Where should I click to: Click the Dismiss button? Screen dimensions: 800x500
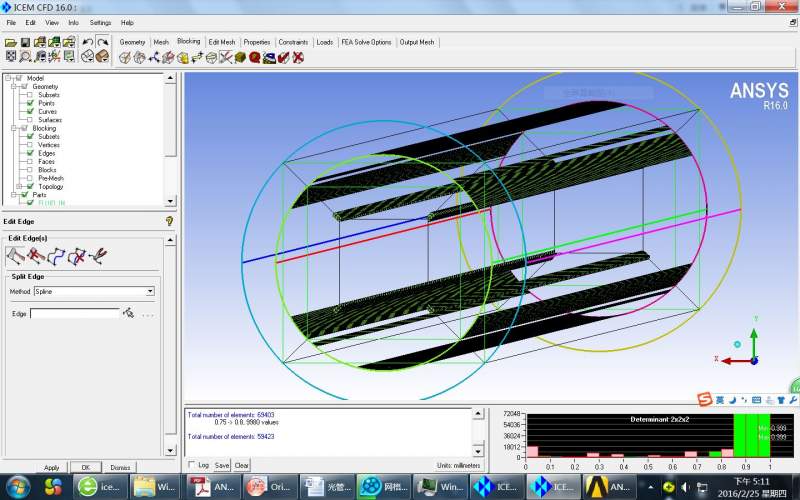[120, 467]
